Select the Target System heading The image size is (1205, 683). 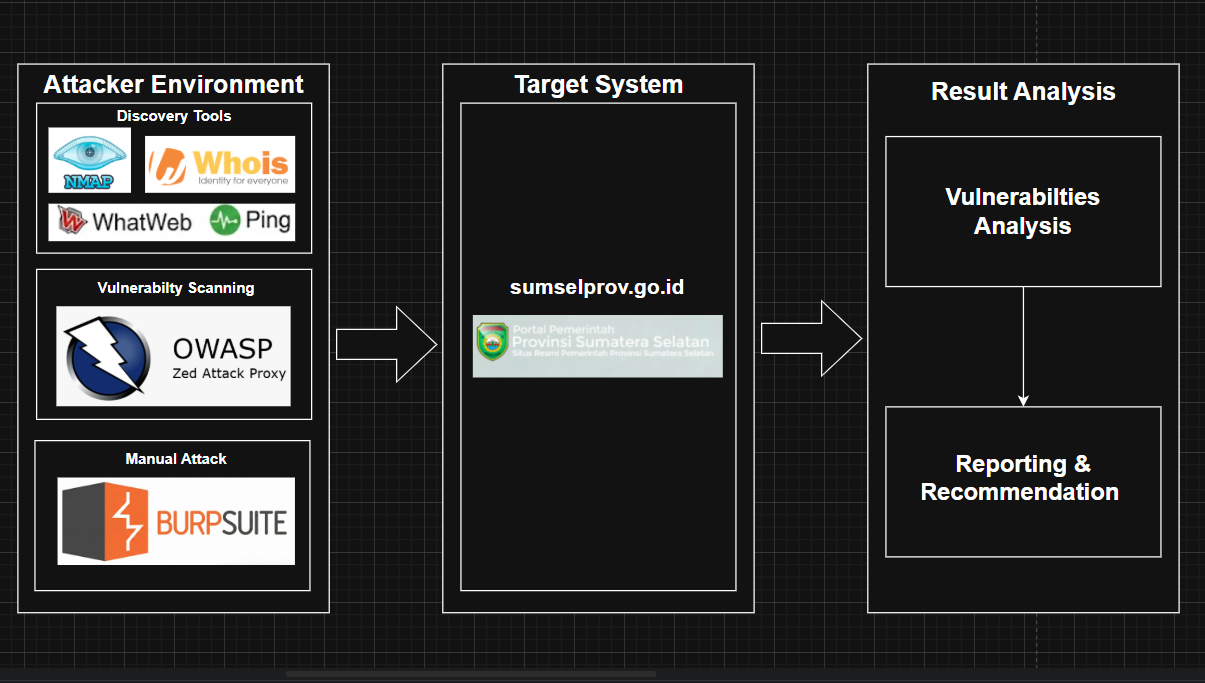(598, 85)
